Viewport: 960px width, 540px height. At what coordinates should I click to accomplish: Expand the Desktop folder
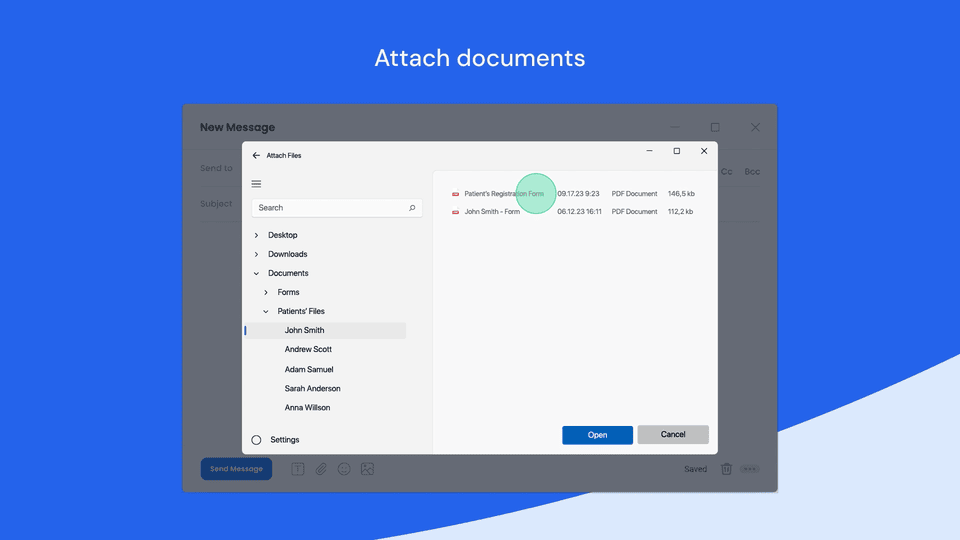click(x=257, y=235)
